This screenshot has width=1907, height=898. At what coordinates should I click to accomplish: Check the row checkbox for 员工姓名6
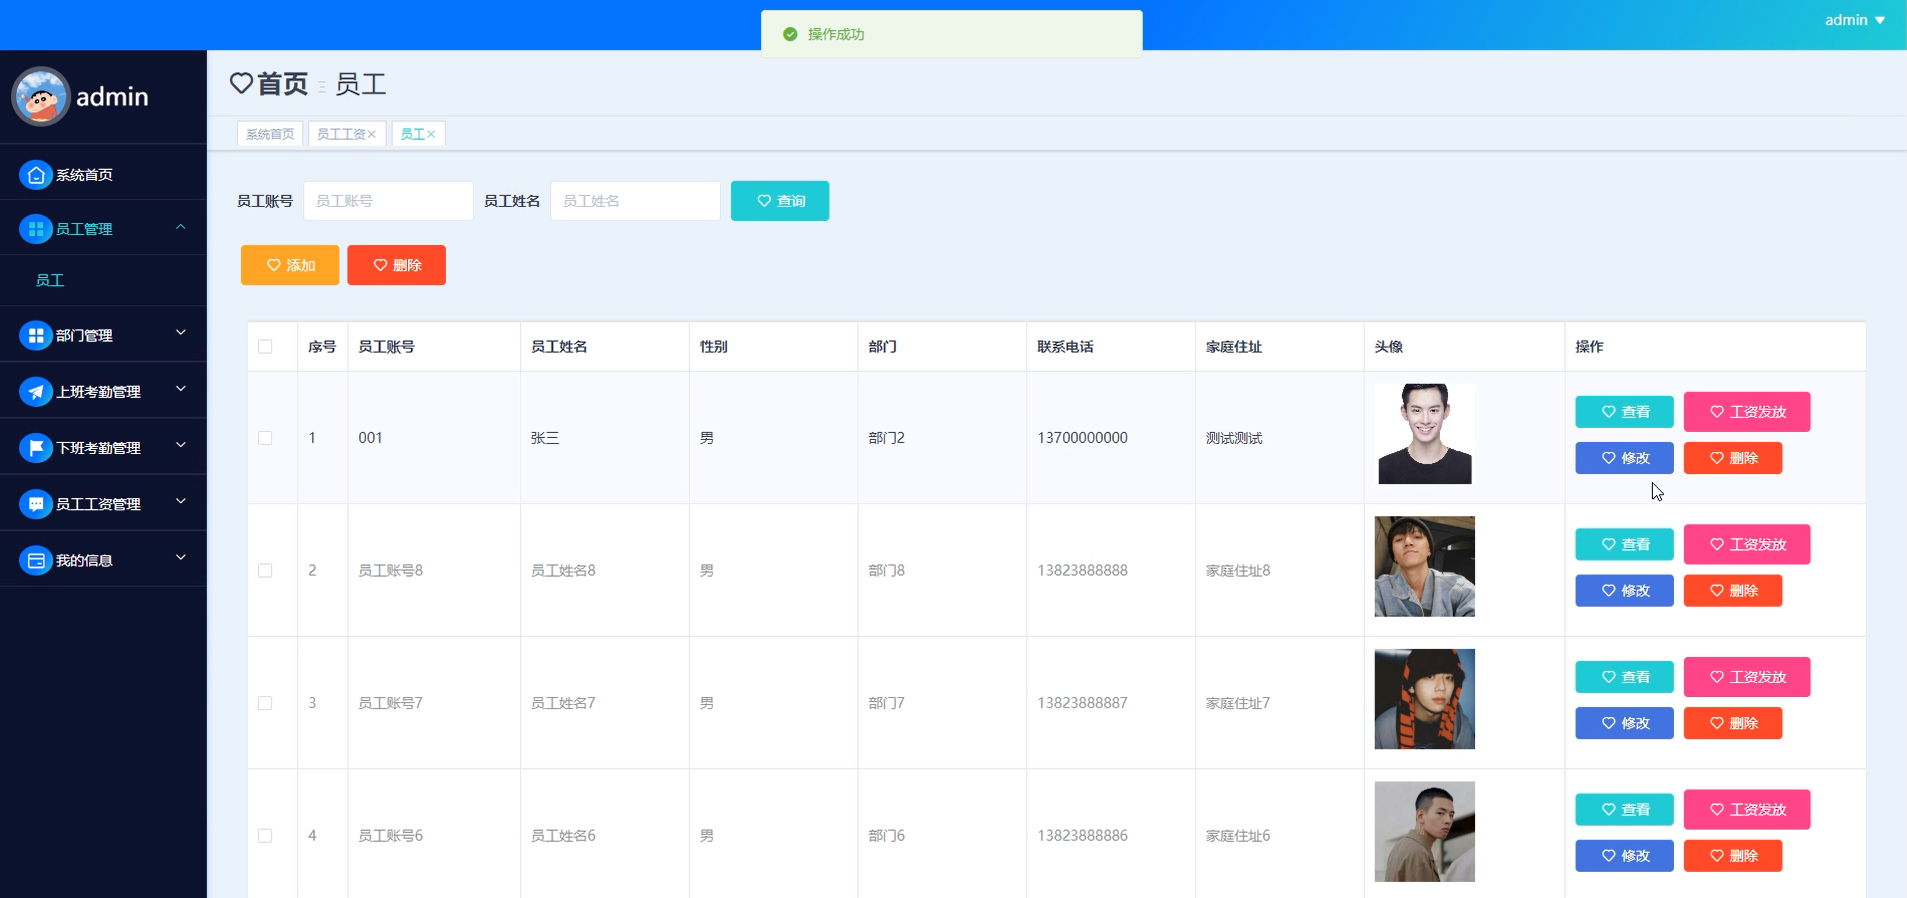pyautogui.click(x=265, y=836)
